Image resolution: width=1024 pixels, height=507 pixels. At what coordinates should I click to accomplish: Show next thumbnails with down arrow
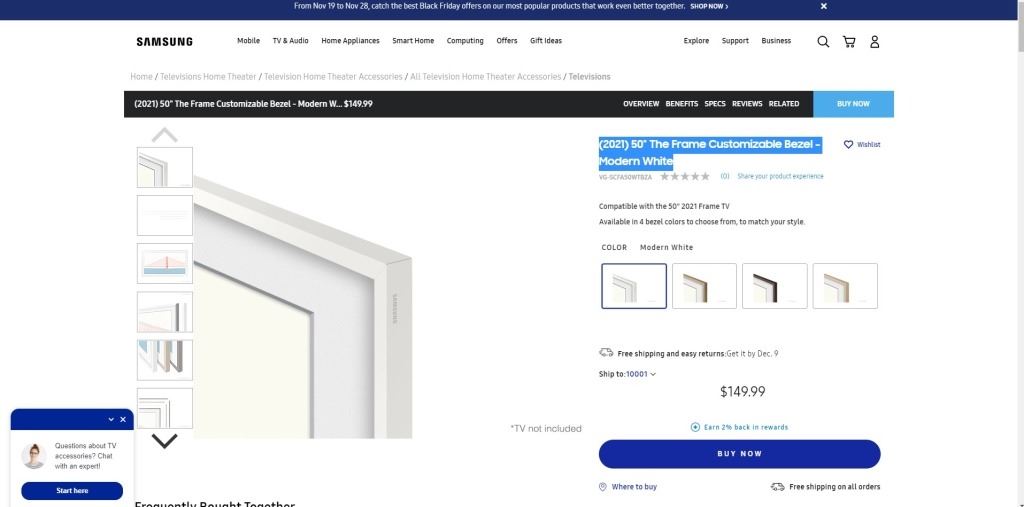(165, 441)
